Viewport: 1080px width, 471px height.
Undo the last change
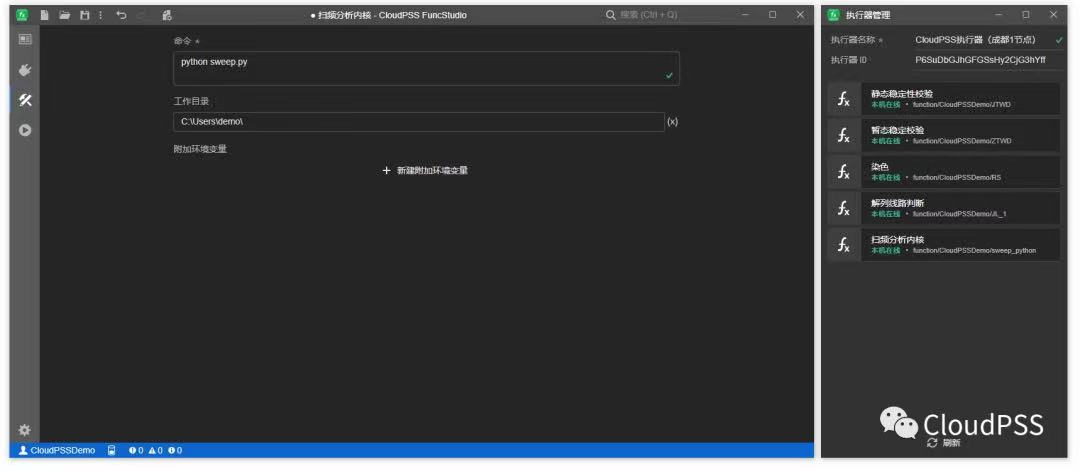[121, 14]
